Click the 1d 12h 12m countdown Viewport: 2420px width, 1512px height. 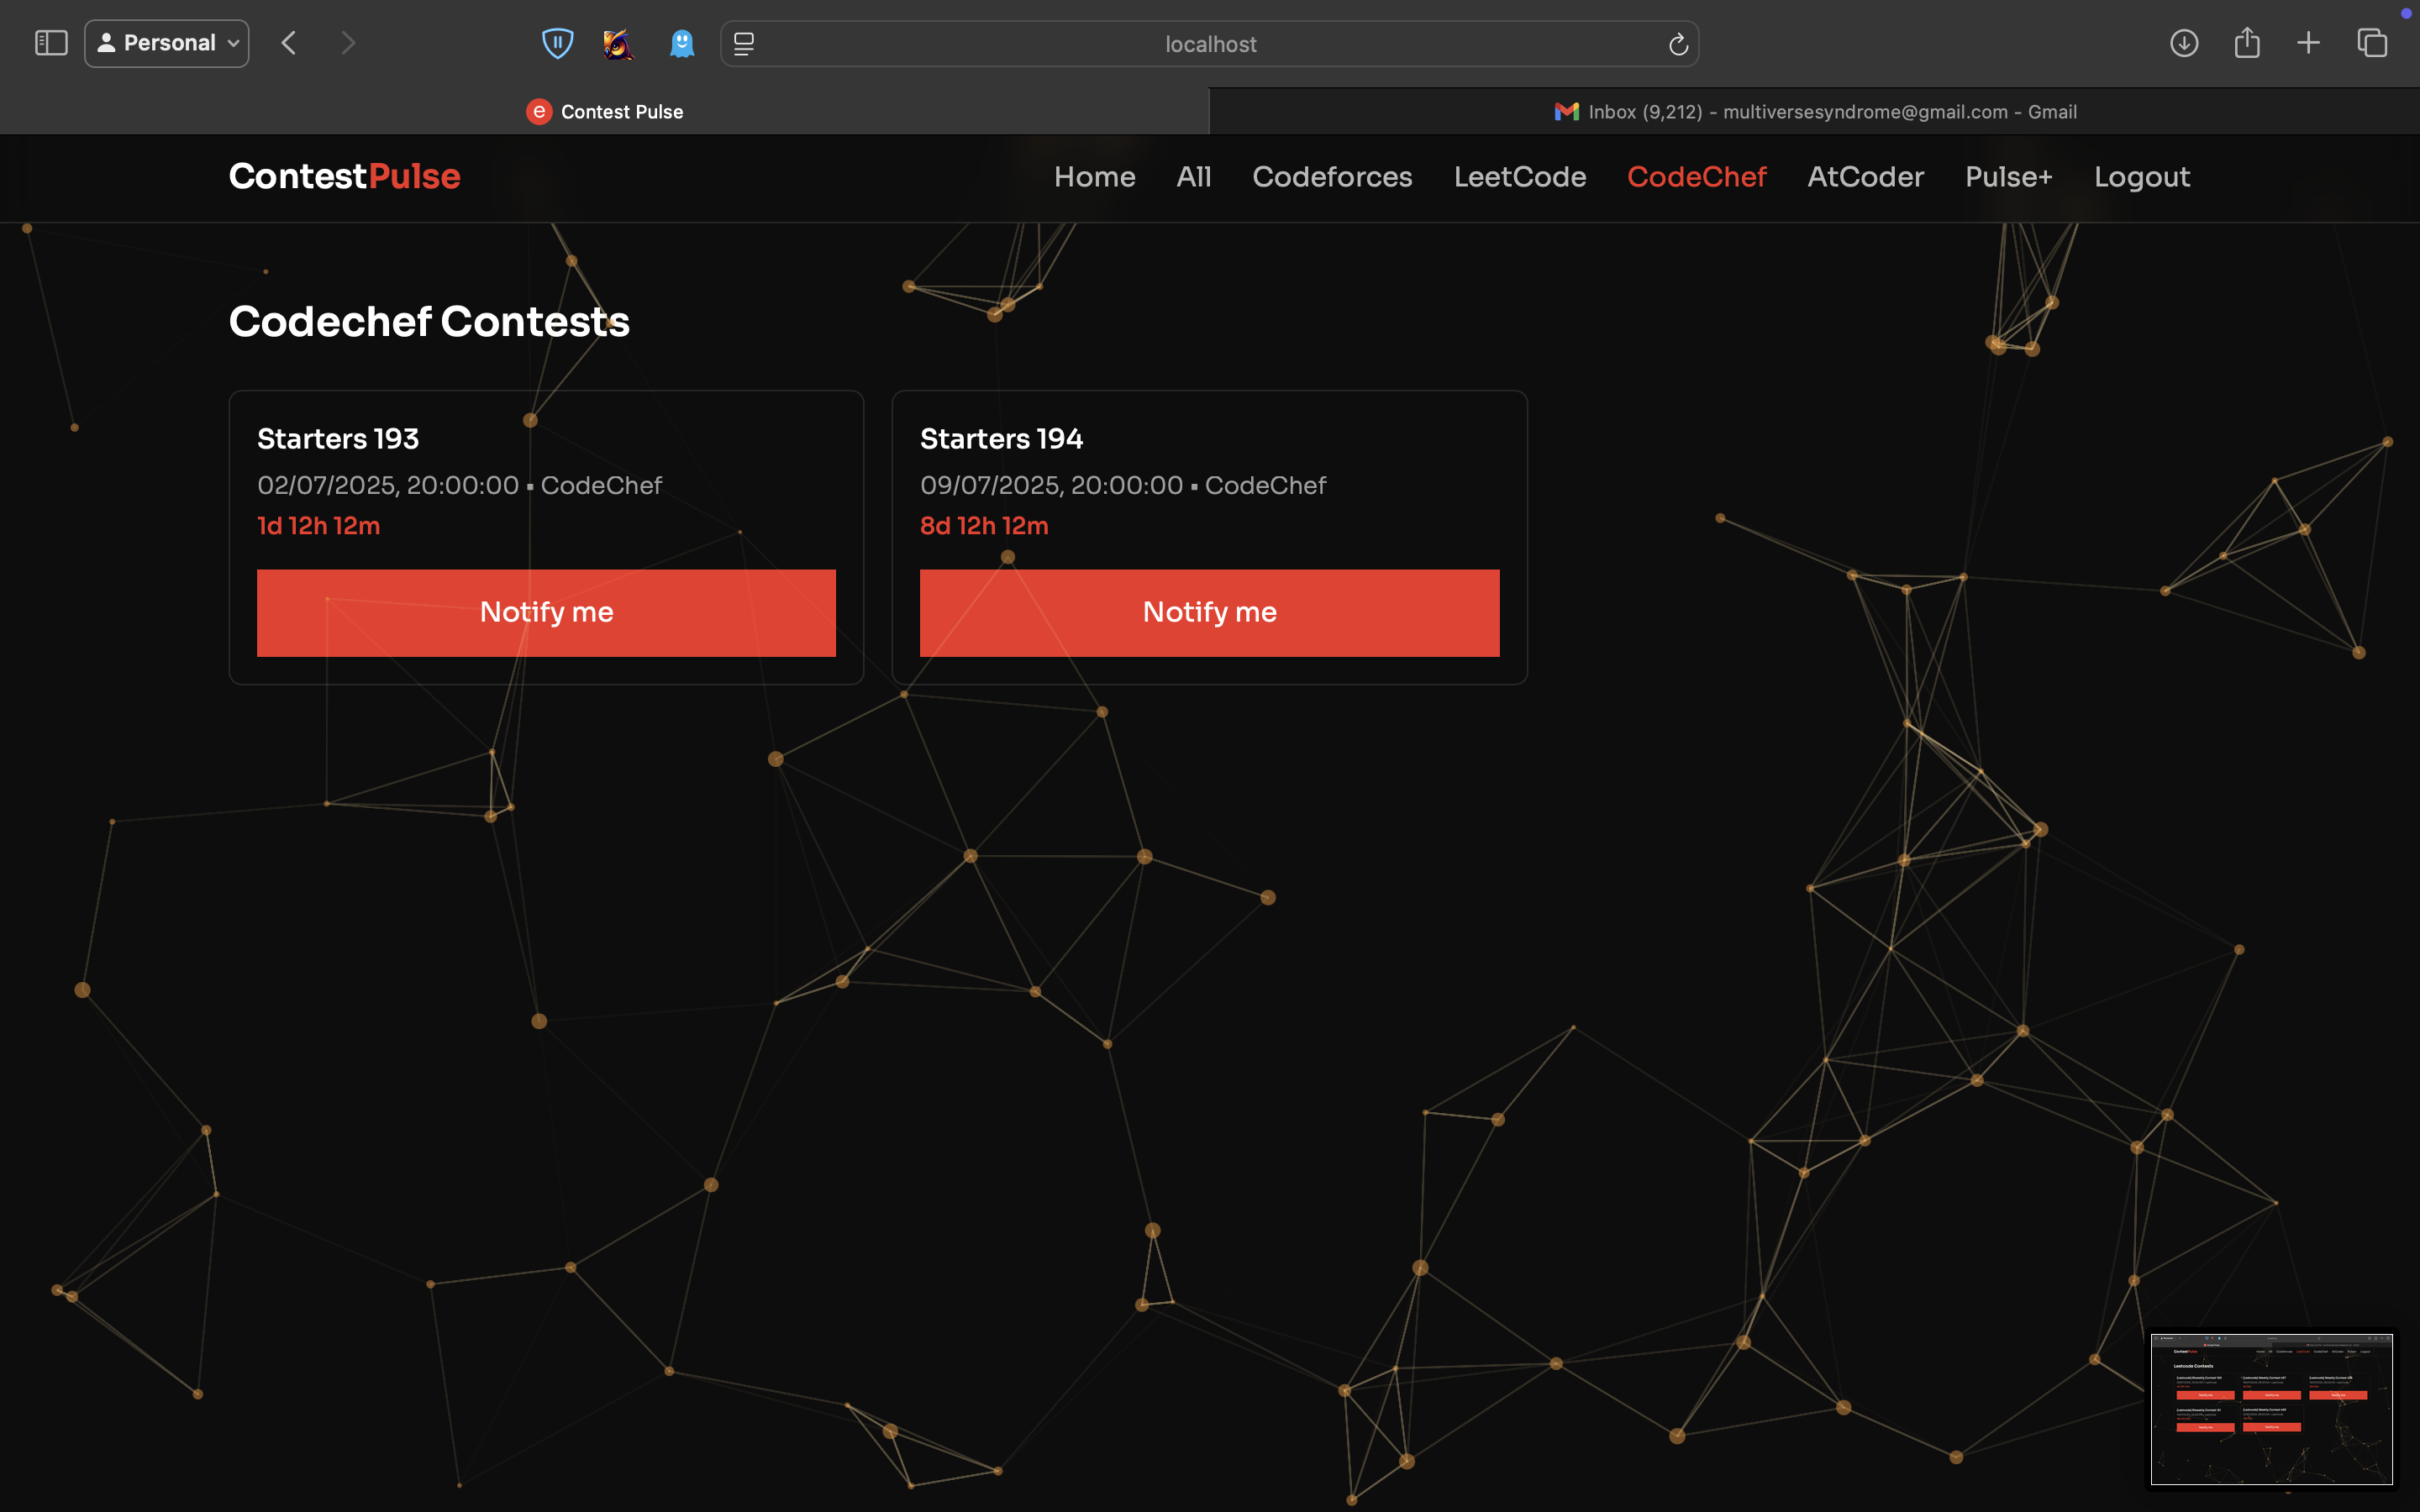[x=318, y=526]
